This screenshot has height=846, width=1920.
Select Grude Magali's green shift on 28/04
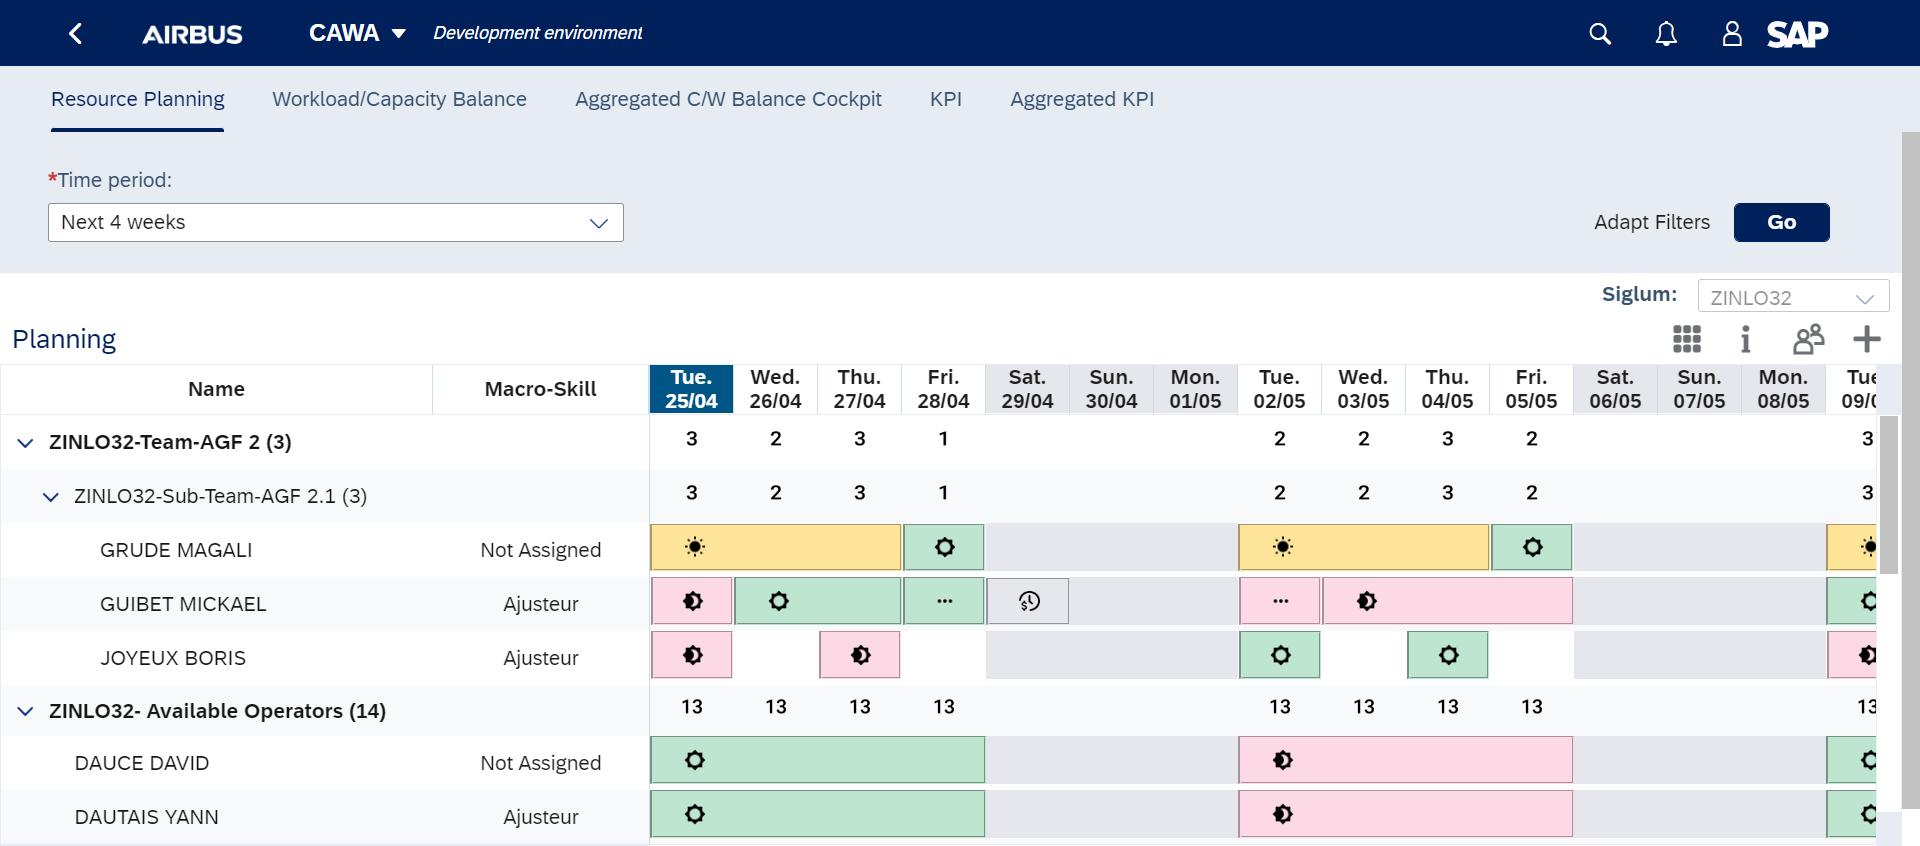click(x=944, y=547)
